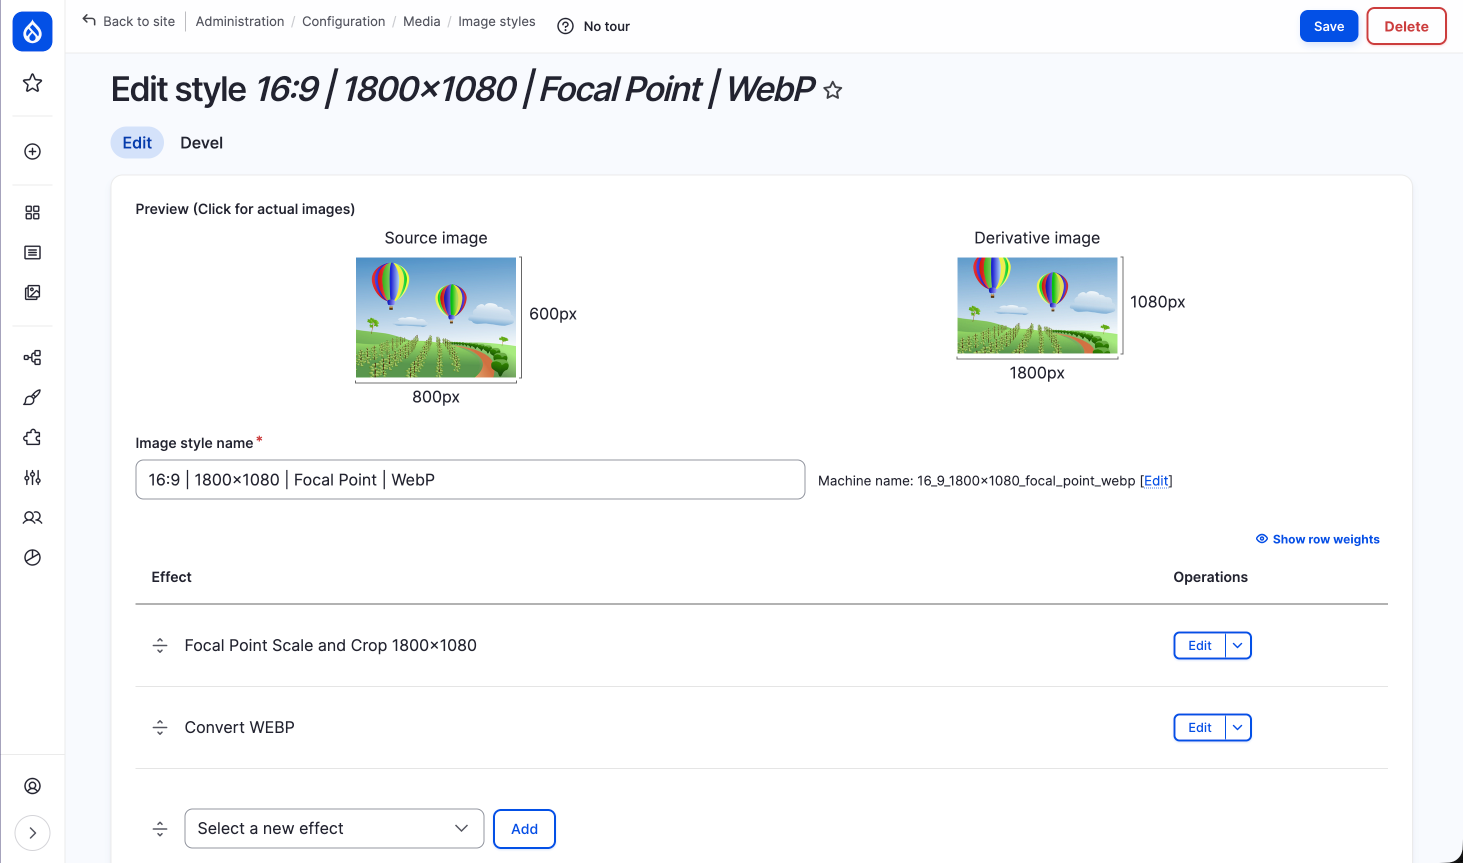This screenshot has width=1463, height=863.
Task: Click the blue Save button
Action: coord(1328,27)
